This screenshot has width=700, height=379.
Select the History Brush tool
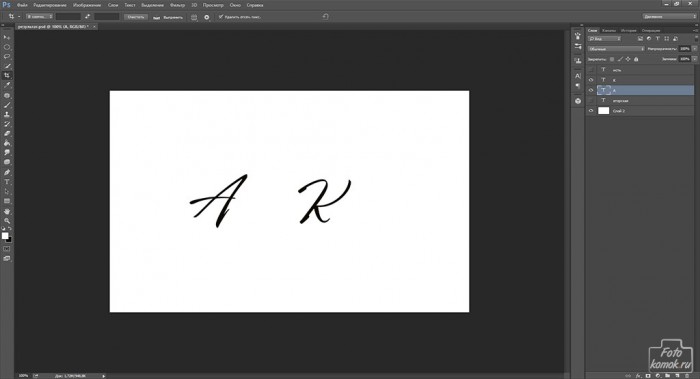[x=7, y=124]
